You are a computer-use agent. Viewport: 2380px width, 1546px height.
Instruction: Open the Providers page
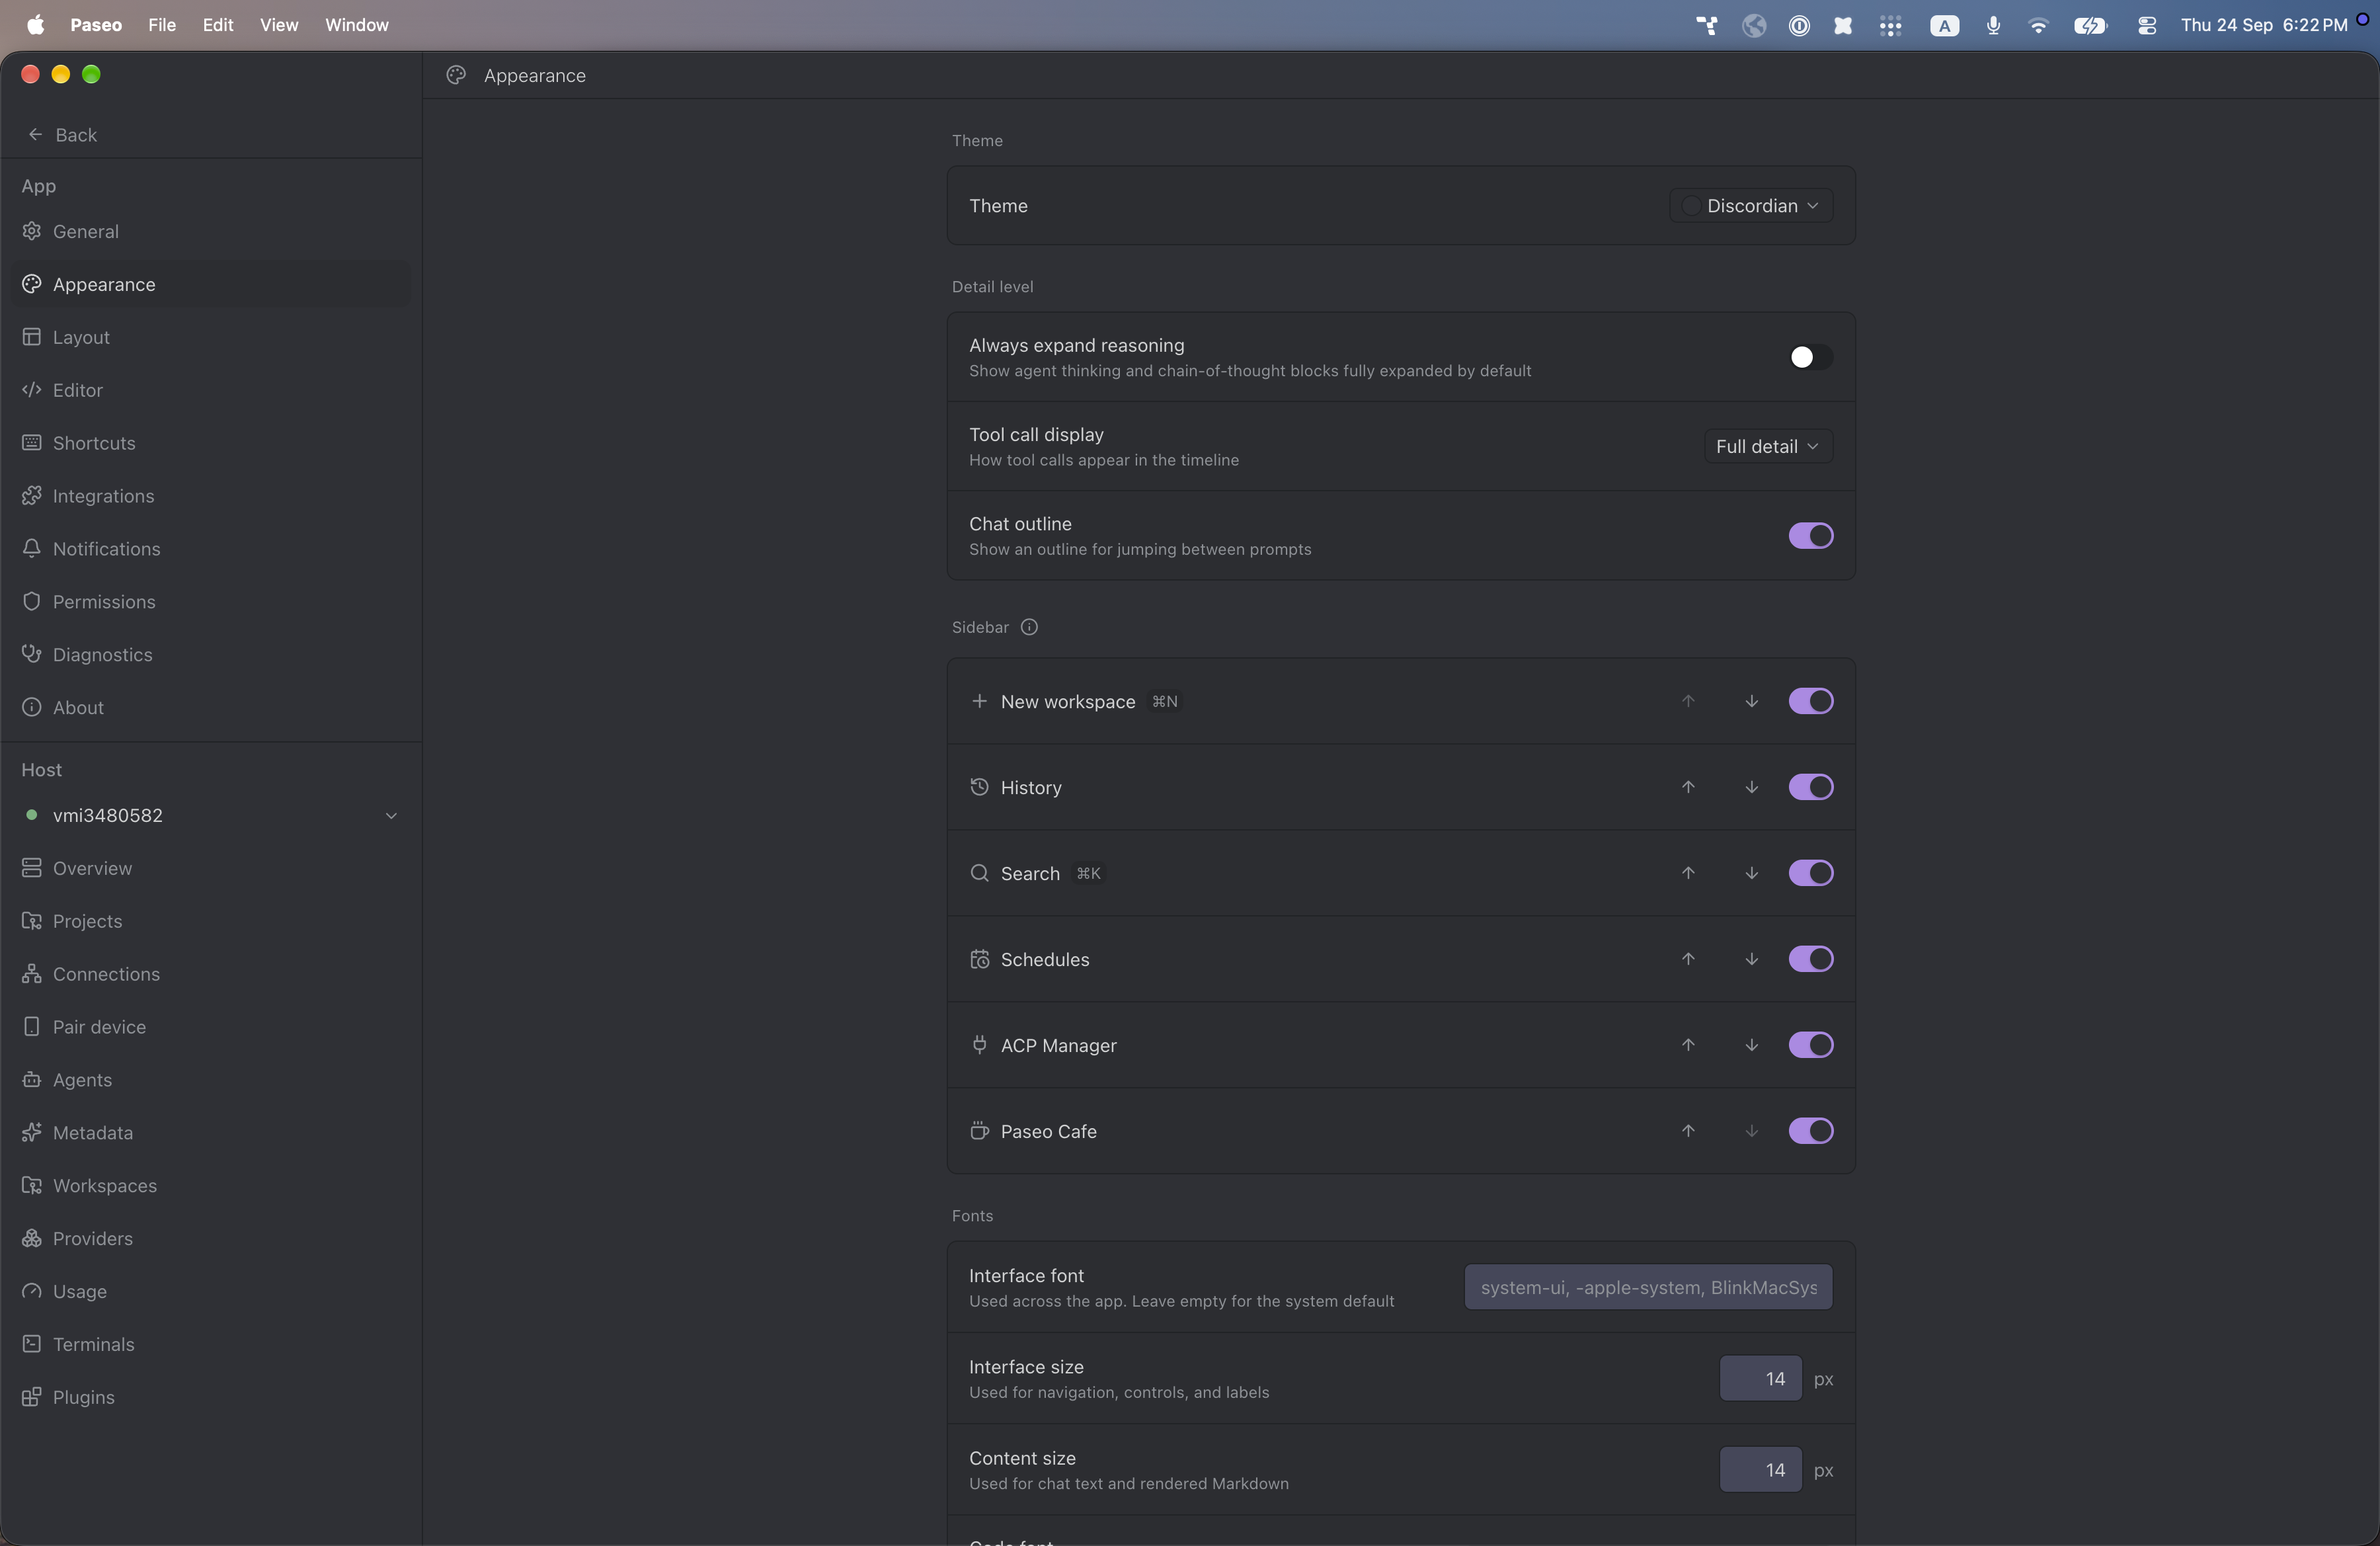(x=211, y=1238)
